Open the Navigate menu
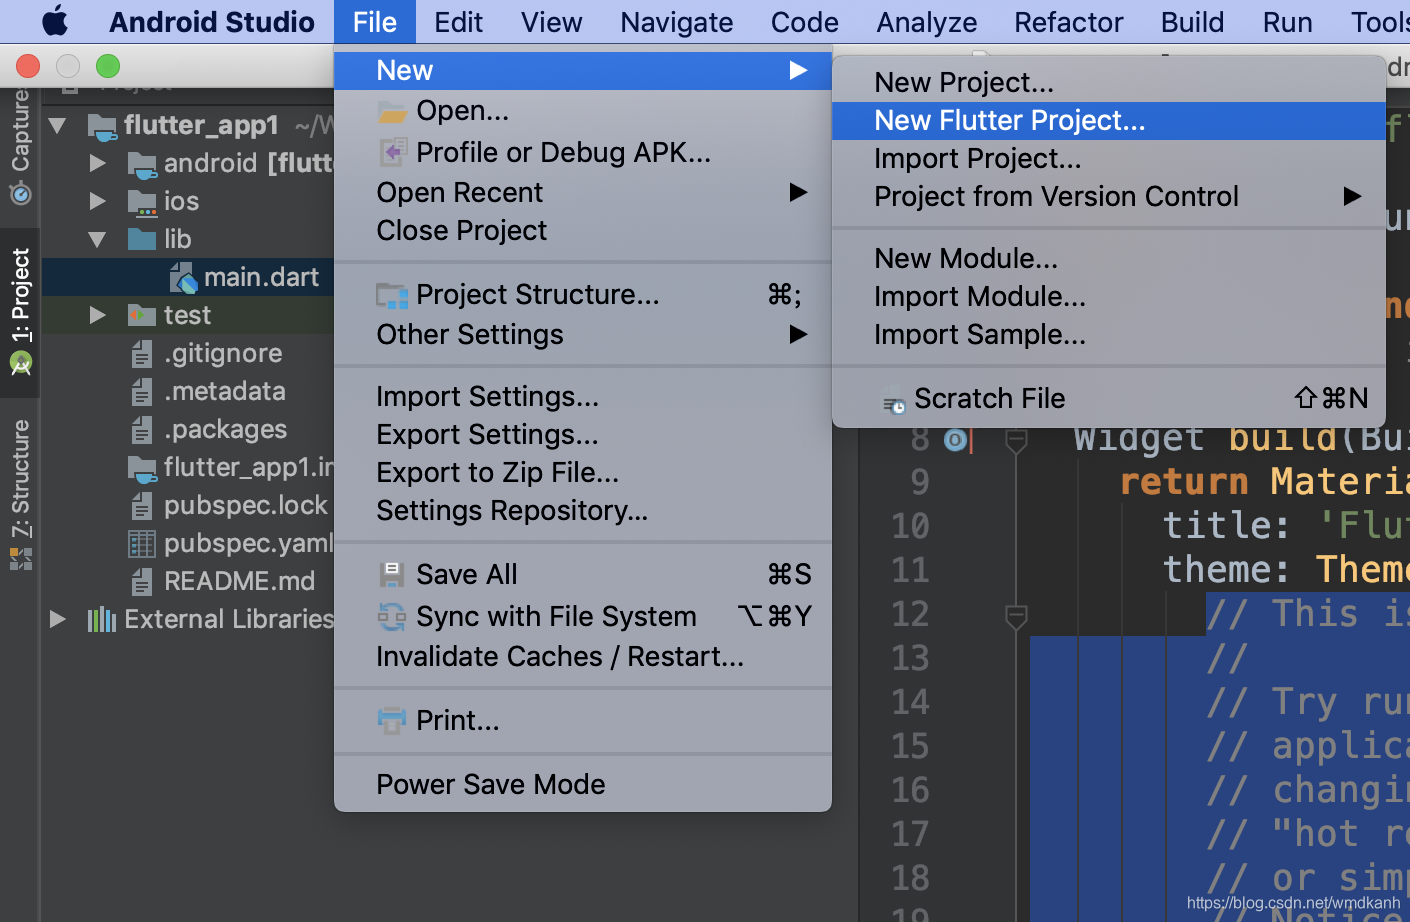The height and width of the screenshot is (922, 1410). point(676,22)
